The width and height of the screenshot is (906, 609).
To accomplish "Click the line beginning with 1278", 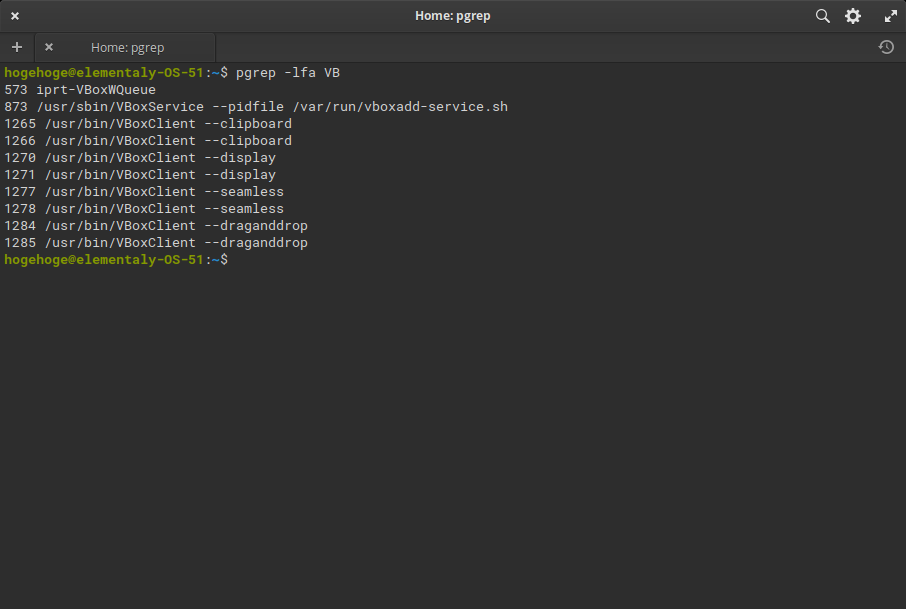I will [x=144, y=209].
